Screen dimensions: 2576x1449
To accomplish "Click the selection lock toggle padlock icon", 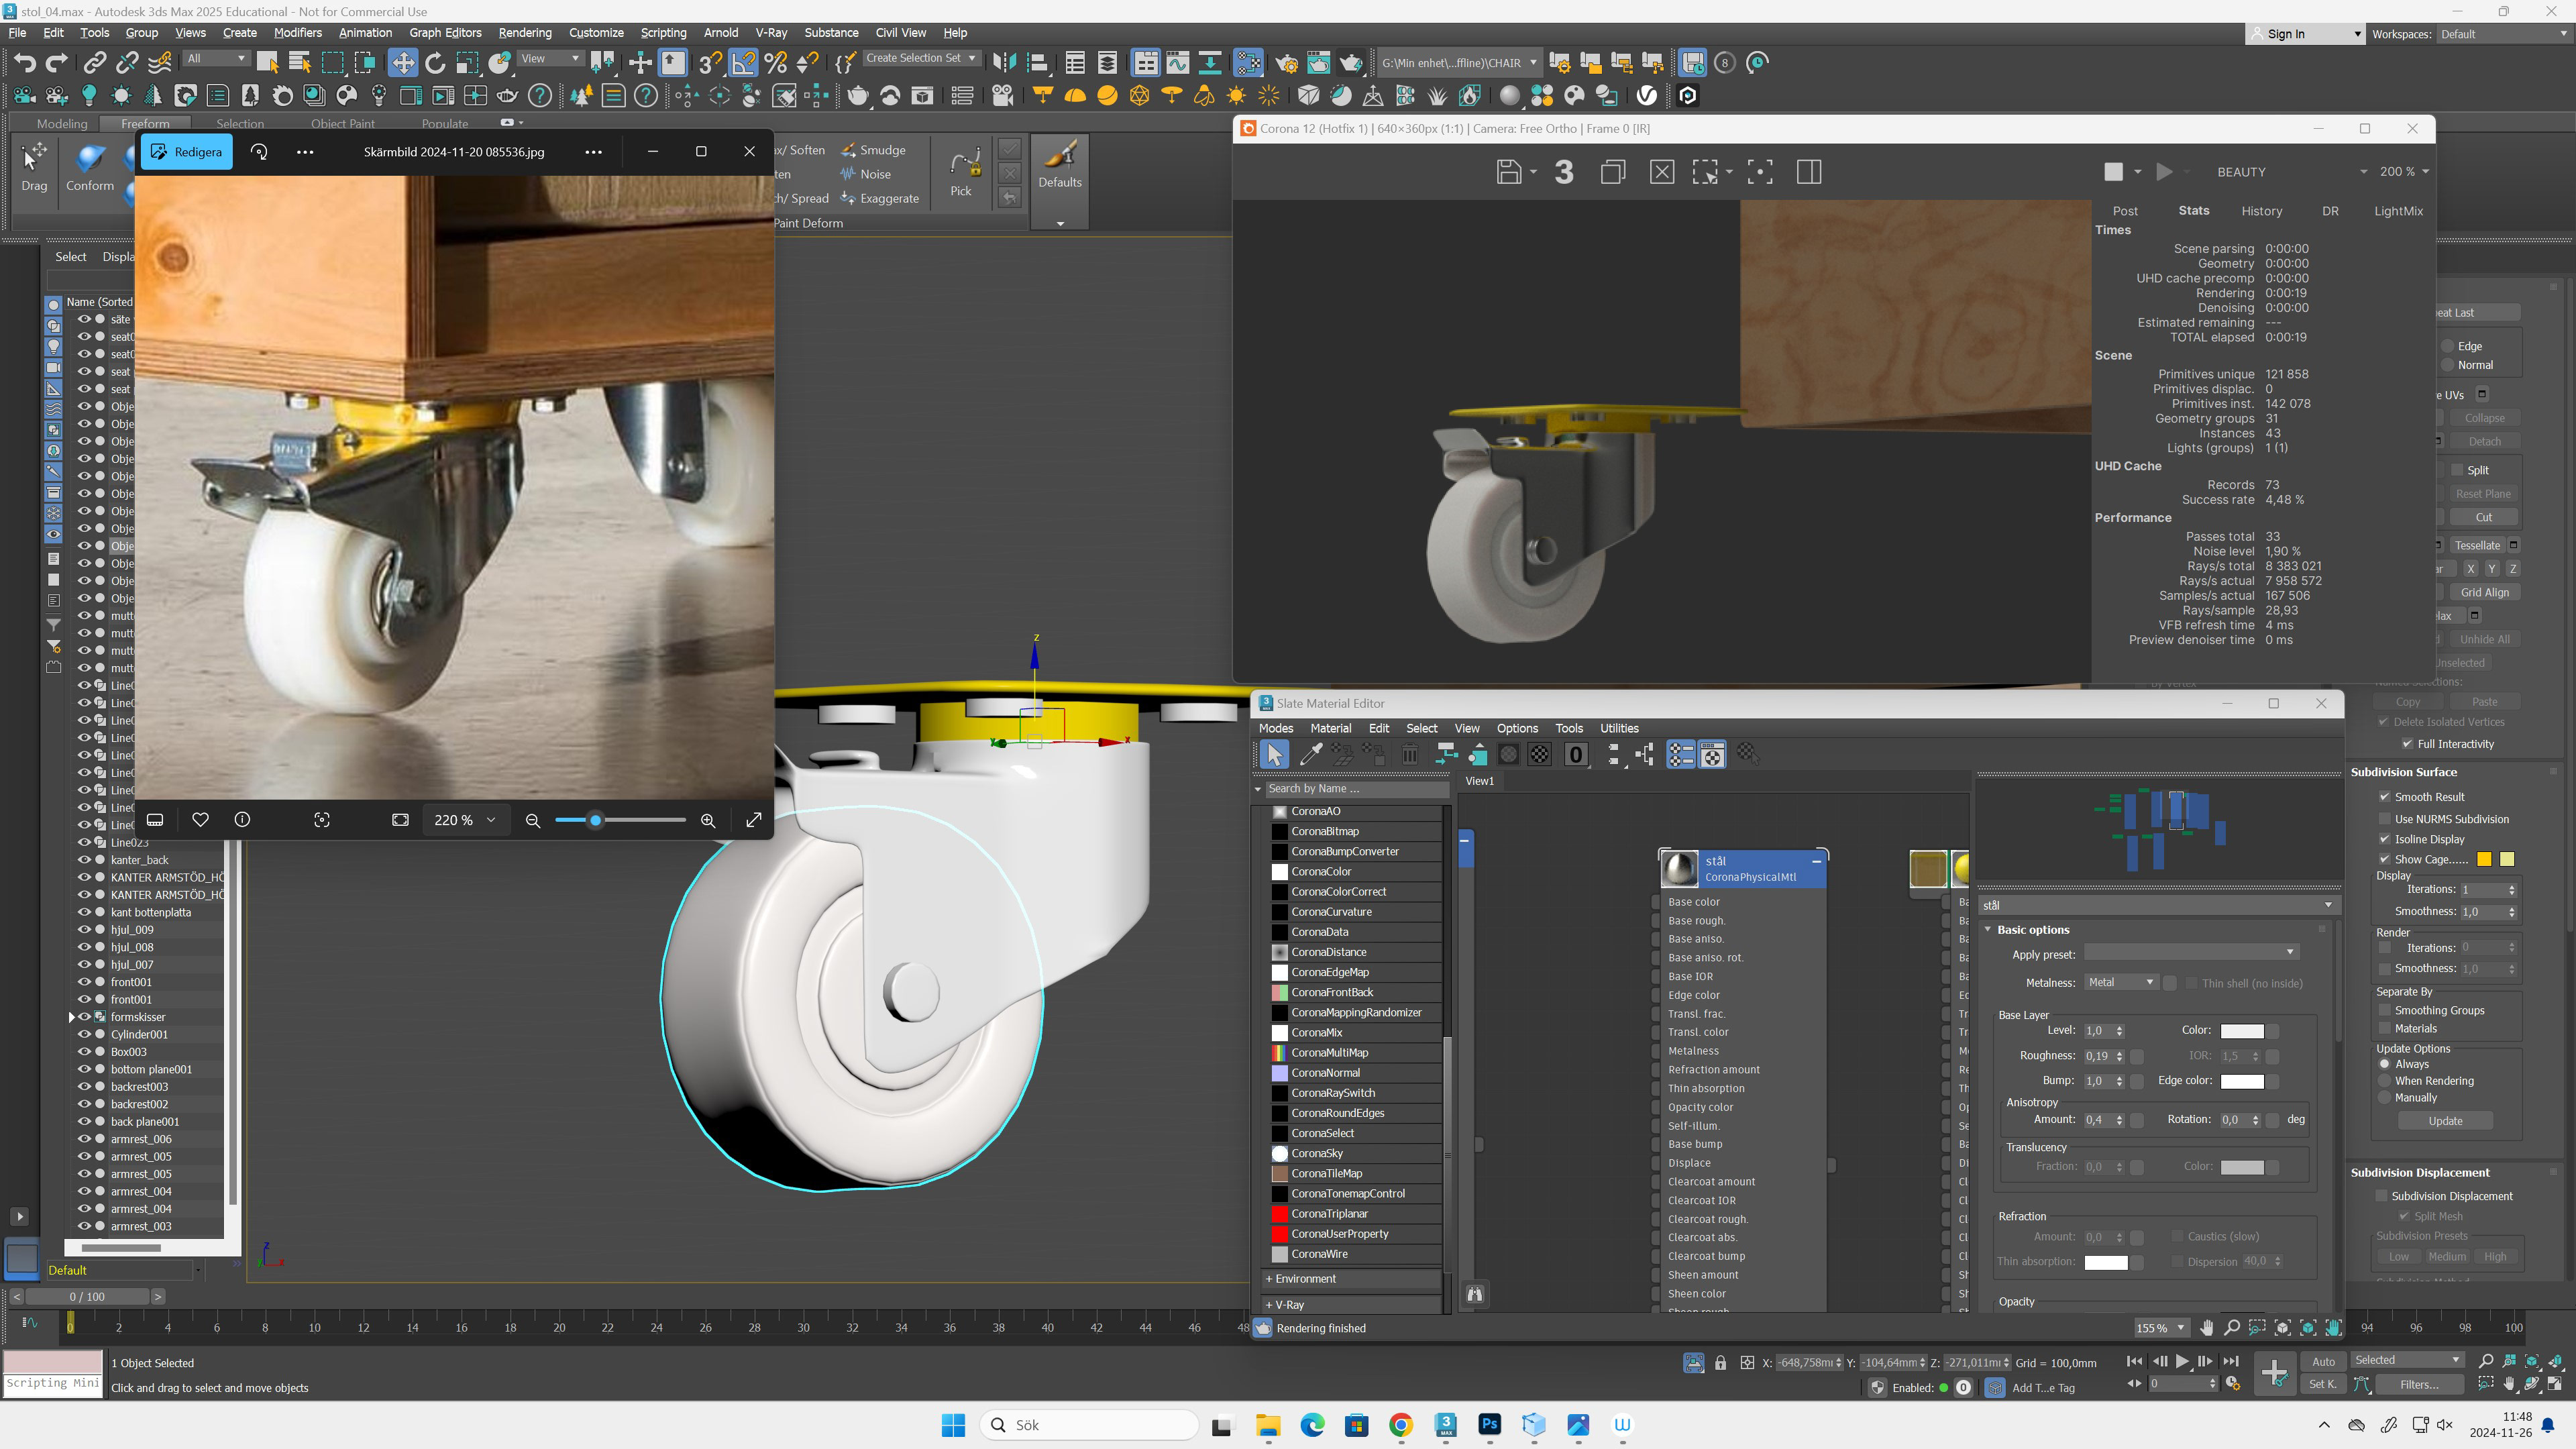I will tap(1720, 1363).
